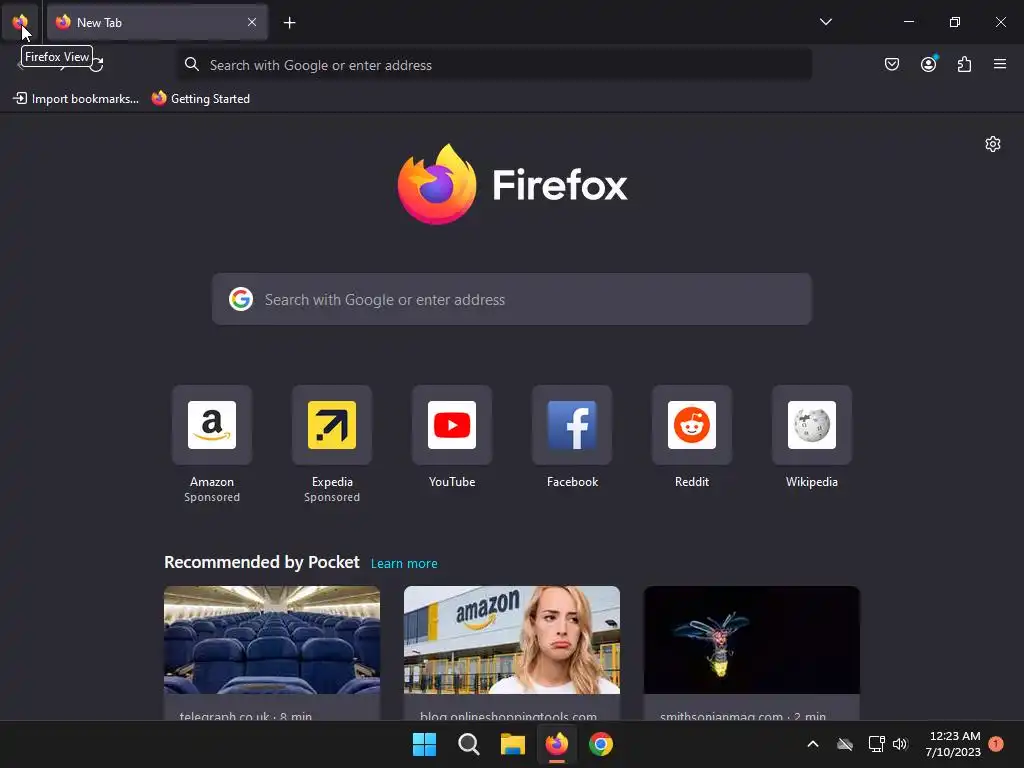Click Import bookmarks... in bookmarks toolbar
The width and height of the screenshot is (1024, 768).
click(x=76, y=99)
